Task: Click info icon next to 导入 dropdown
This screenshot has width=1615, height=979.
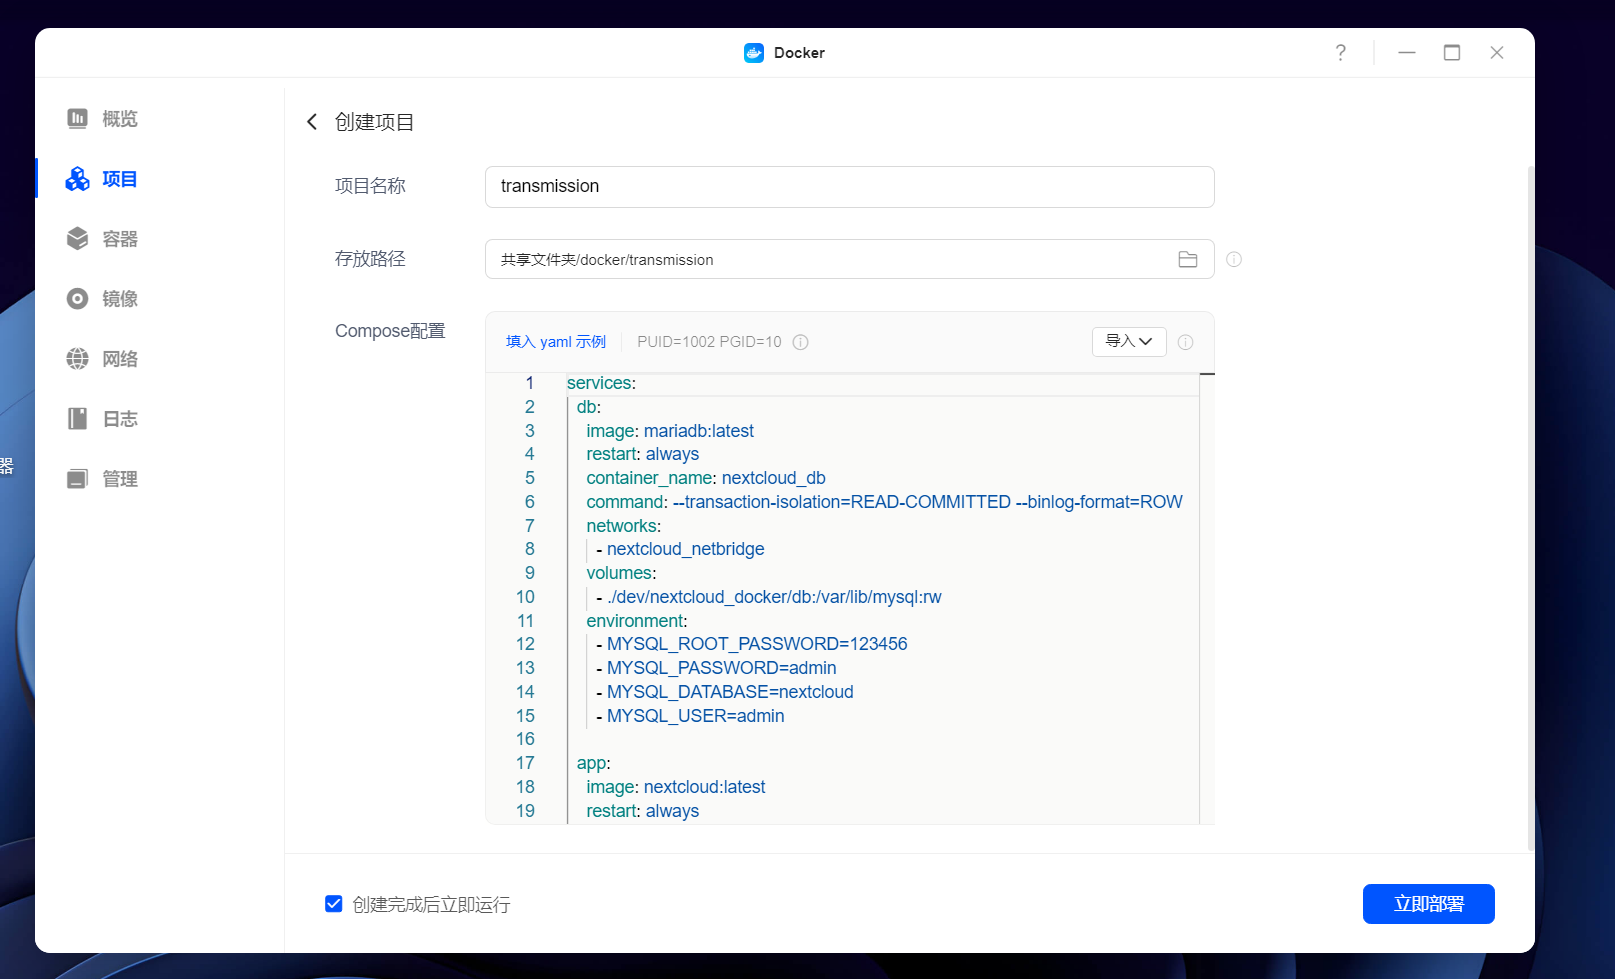Action: coord(1185,342)
